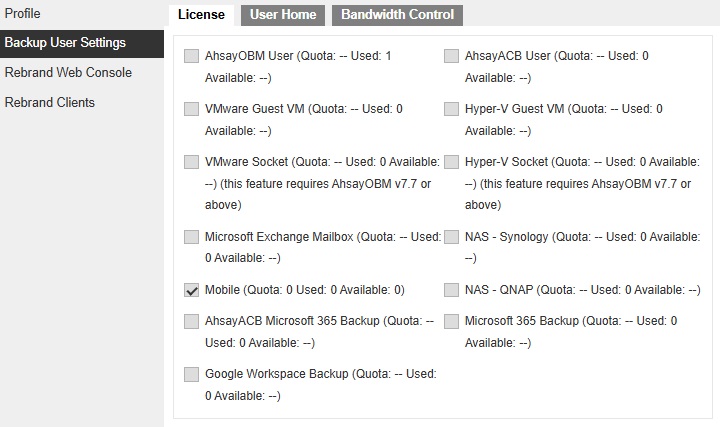720x427 pixels.
Task: Check the AhsayACB User option
Action: 451,56
